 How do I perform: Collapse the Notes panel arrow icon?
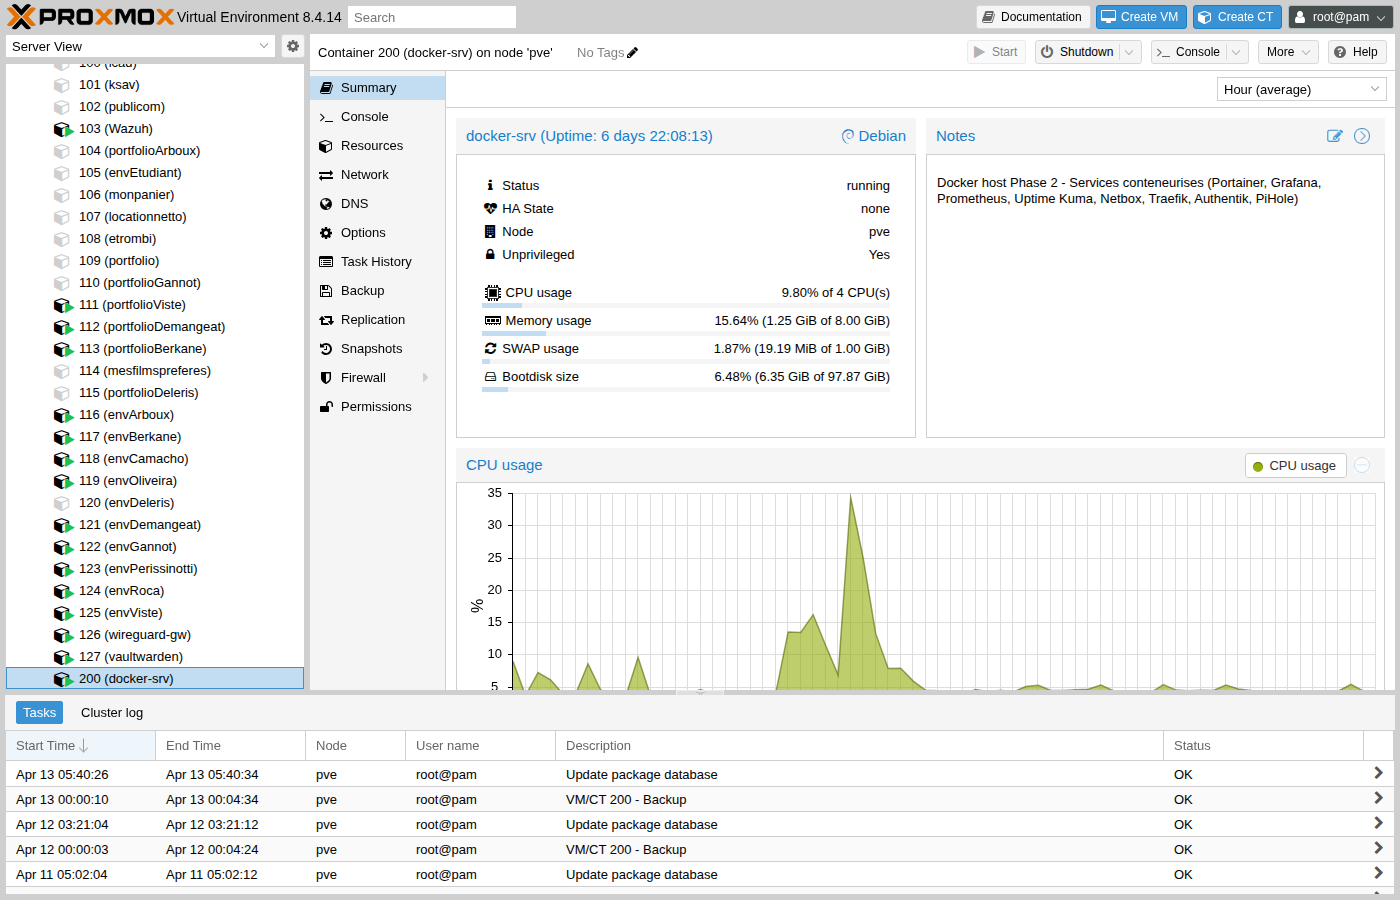coord(1362,136)
